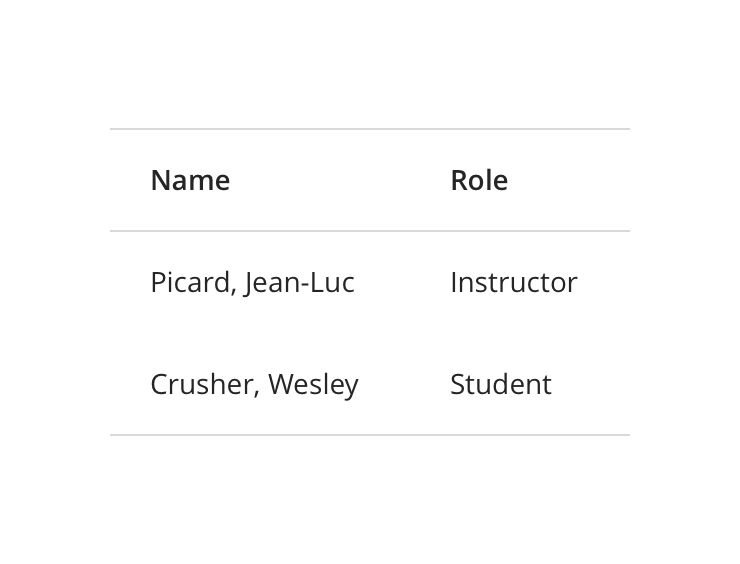This screenshot has height=564, width=740.
Task: Click the top border line of the table
Action: coord(370,129)
